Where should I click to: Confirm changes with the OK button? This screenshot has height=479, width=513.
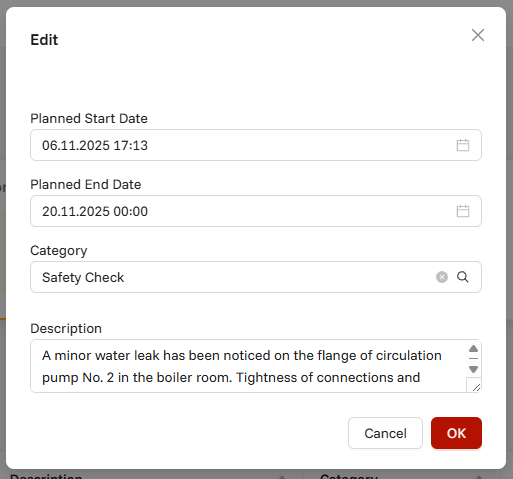point(456,433)
